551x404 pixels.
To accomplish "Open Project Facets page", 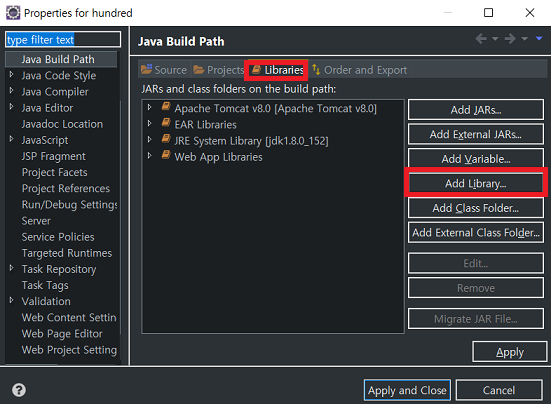I will (54, 172).
